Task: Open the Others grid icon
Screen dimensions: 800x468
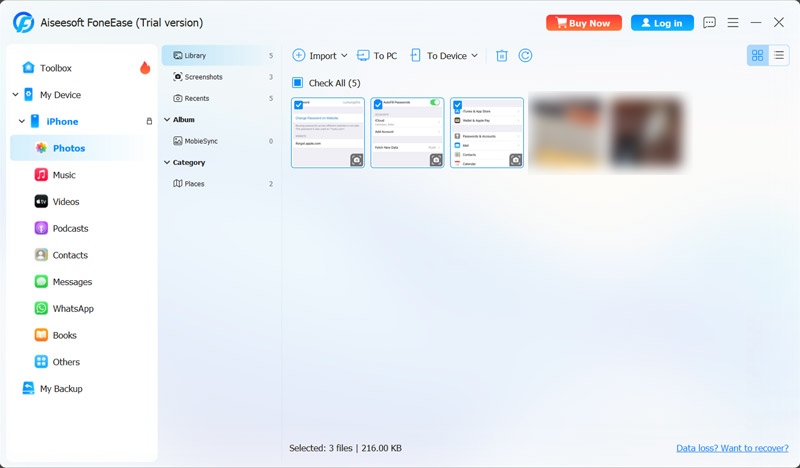Action: [x=41, y=362]
